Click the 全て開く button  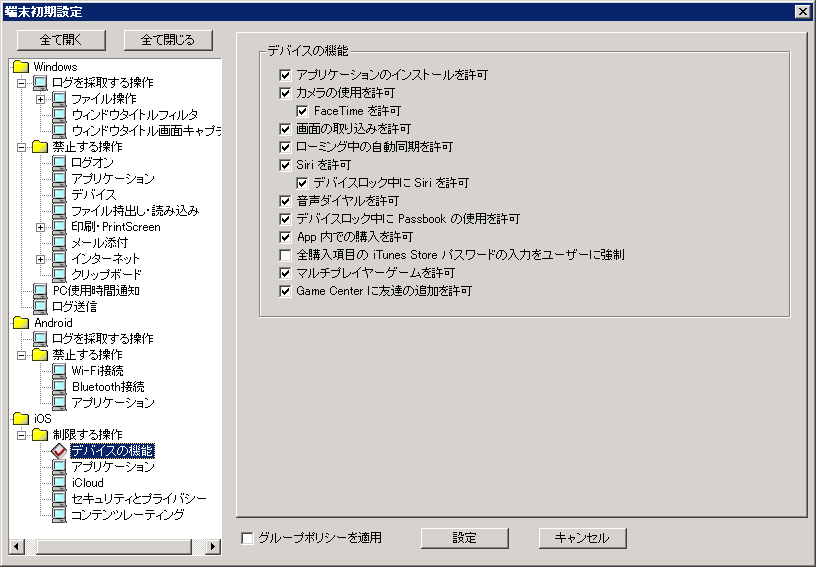click(61, 40)
